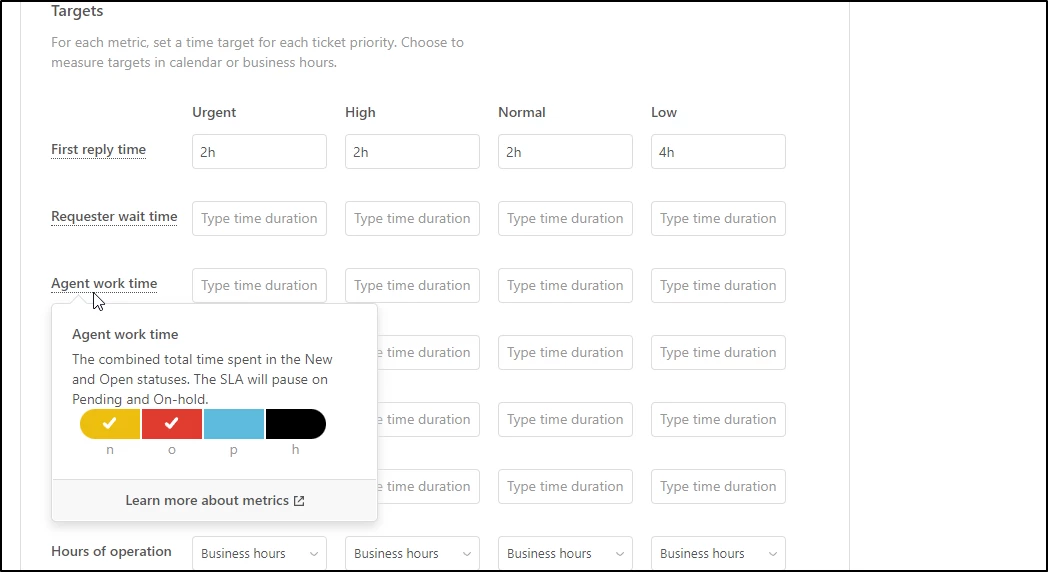Open Urgent hours of operation dropdown

pyautogui.click(x=259, y=553)
